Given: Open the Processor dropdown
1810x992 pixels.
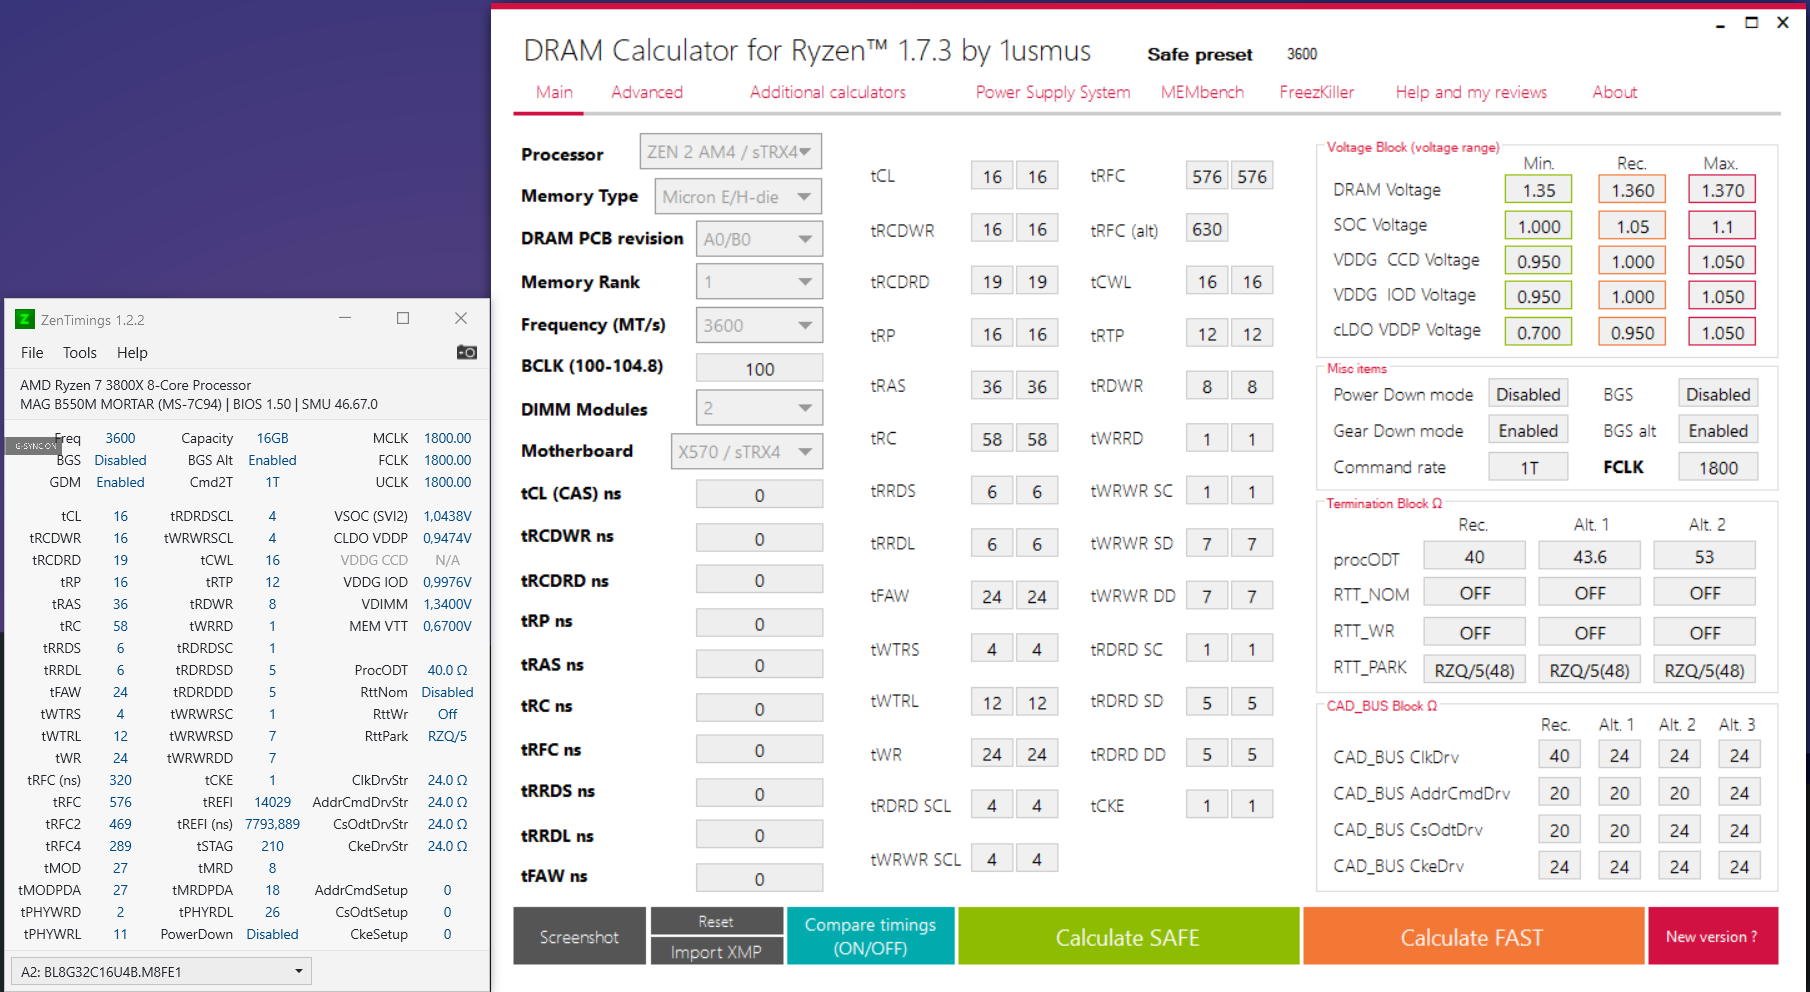Looking at the screenshot, I should click(x=731, y=152).
